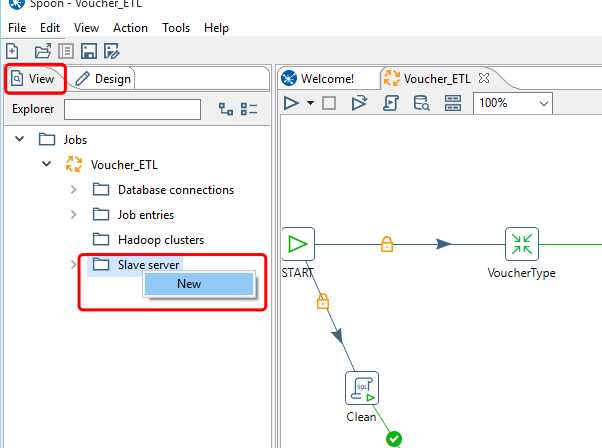Viewport: 602px width, 448px height.
Task: Select the Hadoop clusters tree item
Action: [149, 240]
